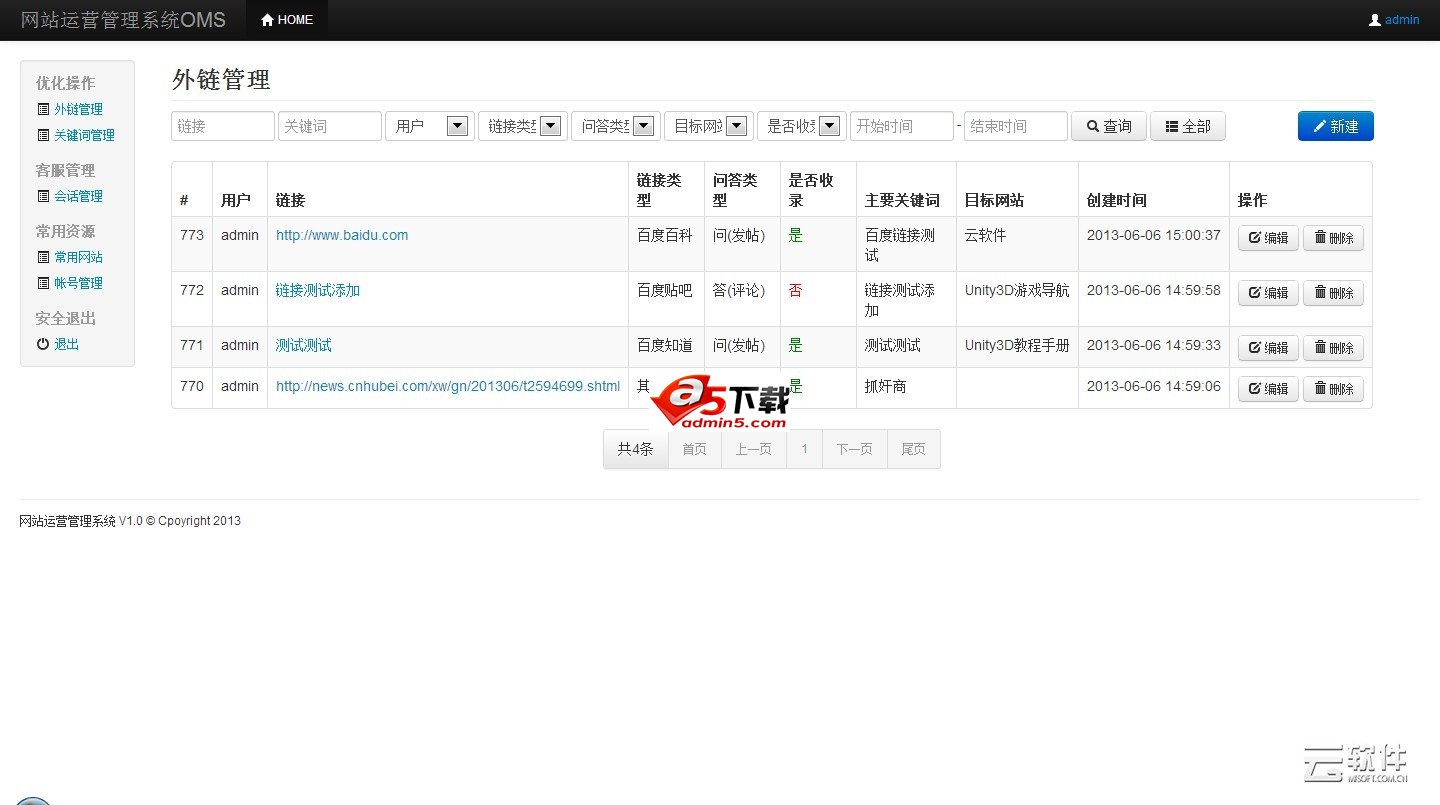The image size is (1440, 805).
Task: Go to 上一页 in pagination
Action: click(x=754, y=449)
